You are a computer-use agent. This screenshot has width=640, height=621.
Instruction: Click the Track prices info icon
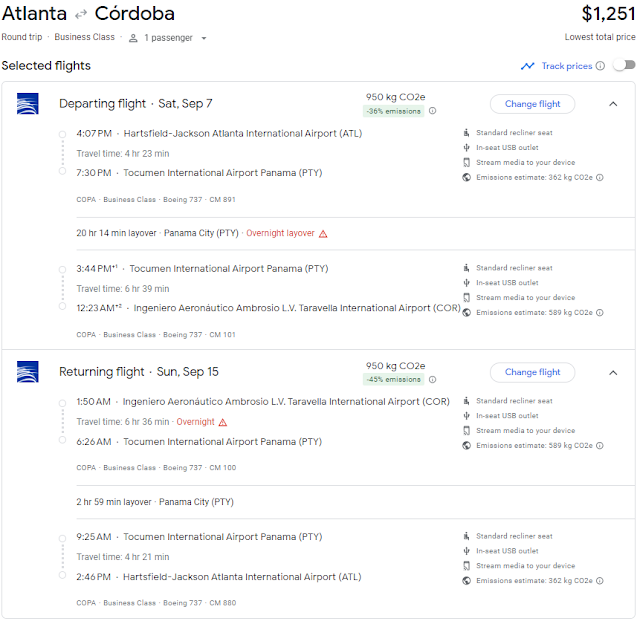[600, 66]
